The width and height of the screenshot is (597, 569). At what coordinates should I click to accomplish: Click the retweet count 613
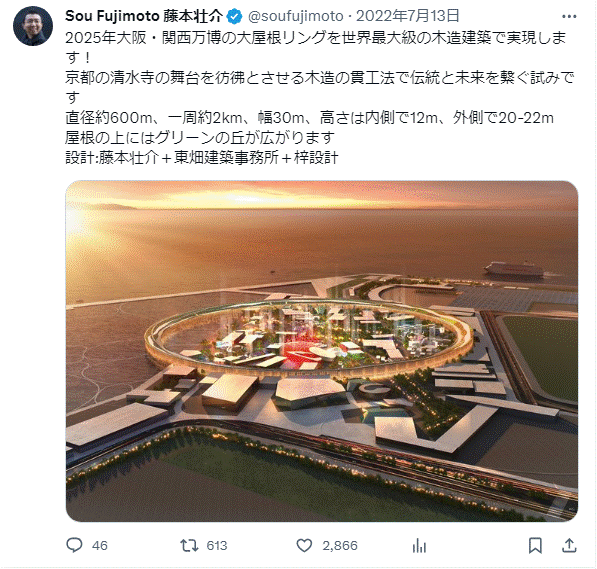(x=217, y=546)
